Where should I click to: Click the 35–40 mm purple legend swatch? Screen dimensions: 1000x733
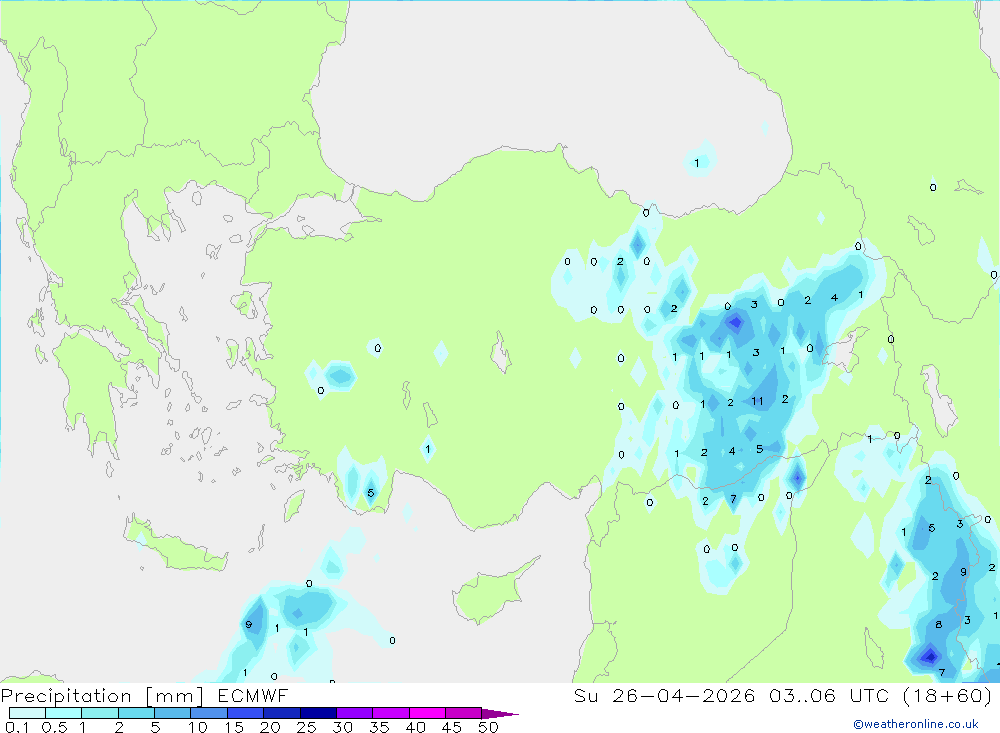point(391,713)
